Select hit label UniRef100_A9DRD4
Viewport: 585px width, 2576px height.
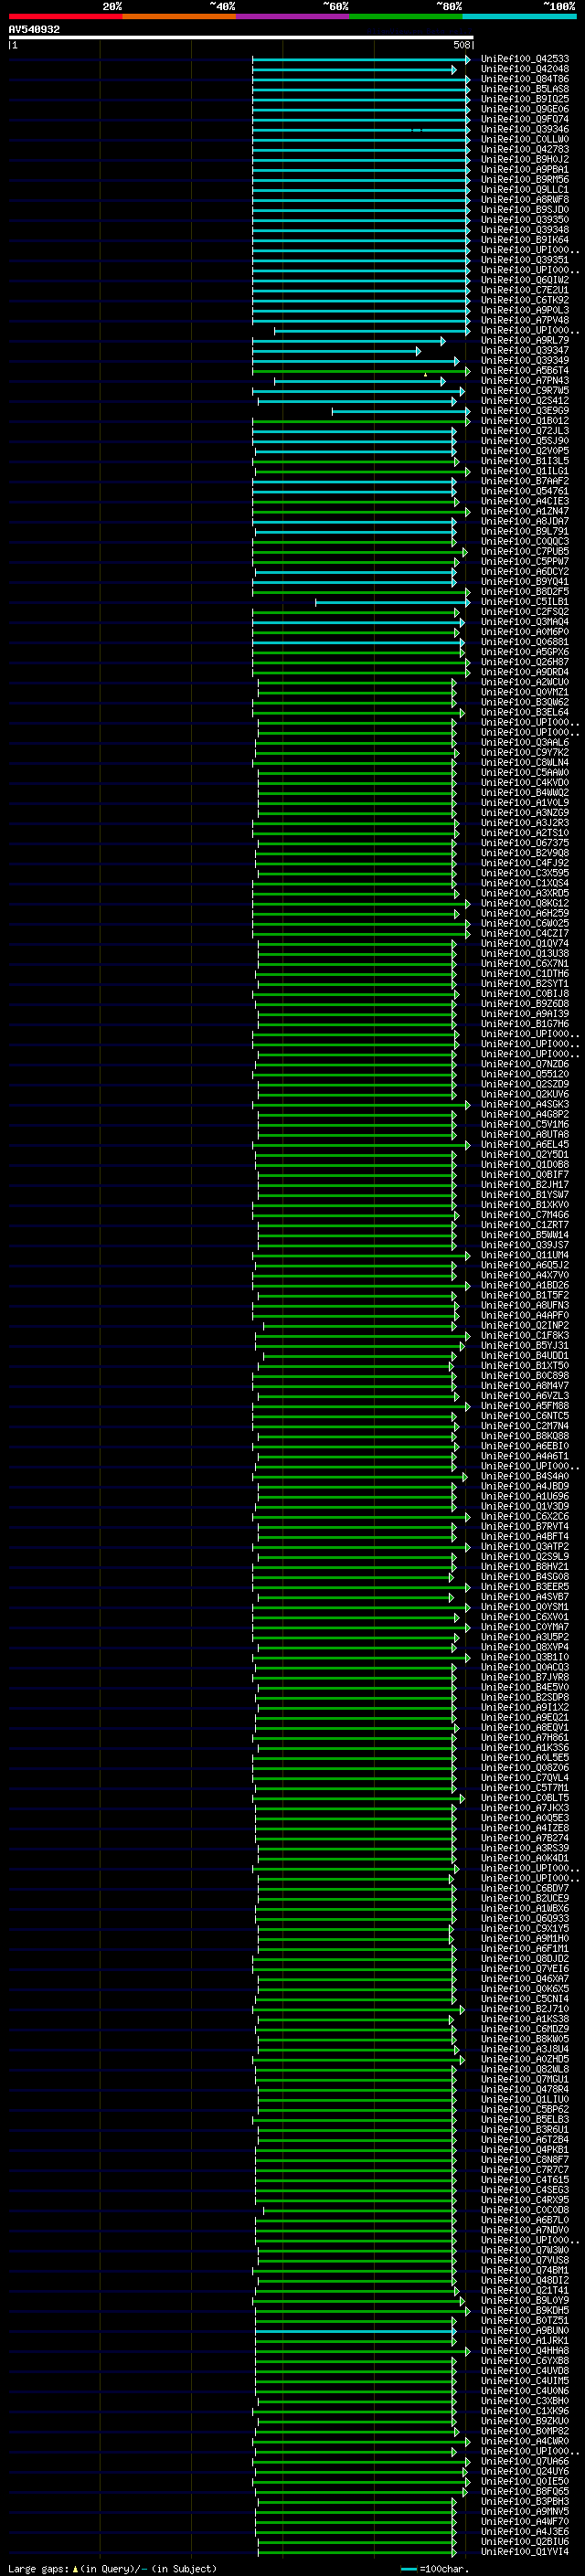pyautogui.click(x=525, y=672)
